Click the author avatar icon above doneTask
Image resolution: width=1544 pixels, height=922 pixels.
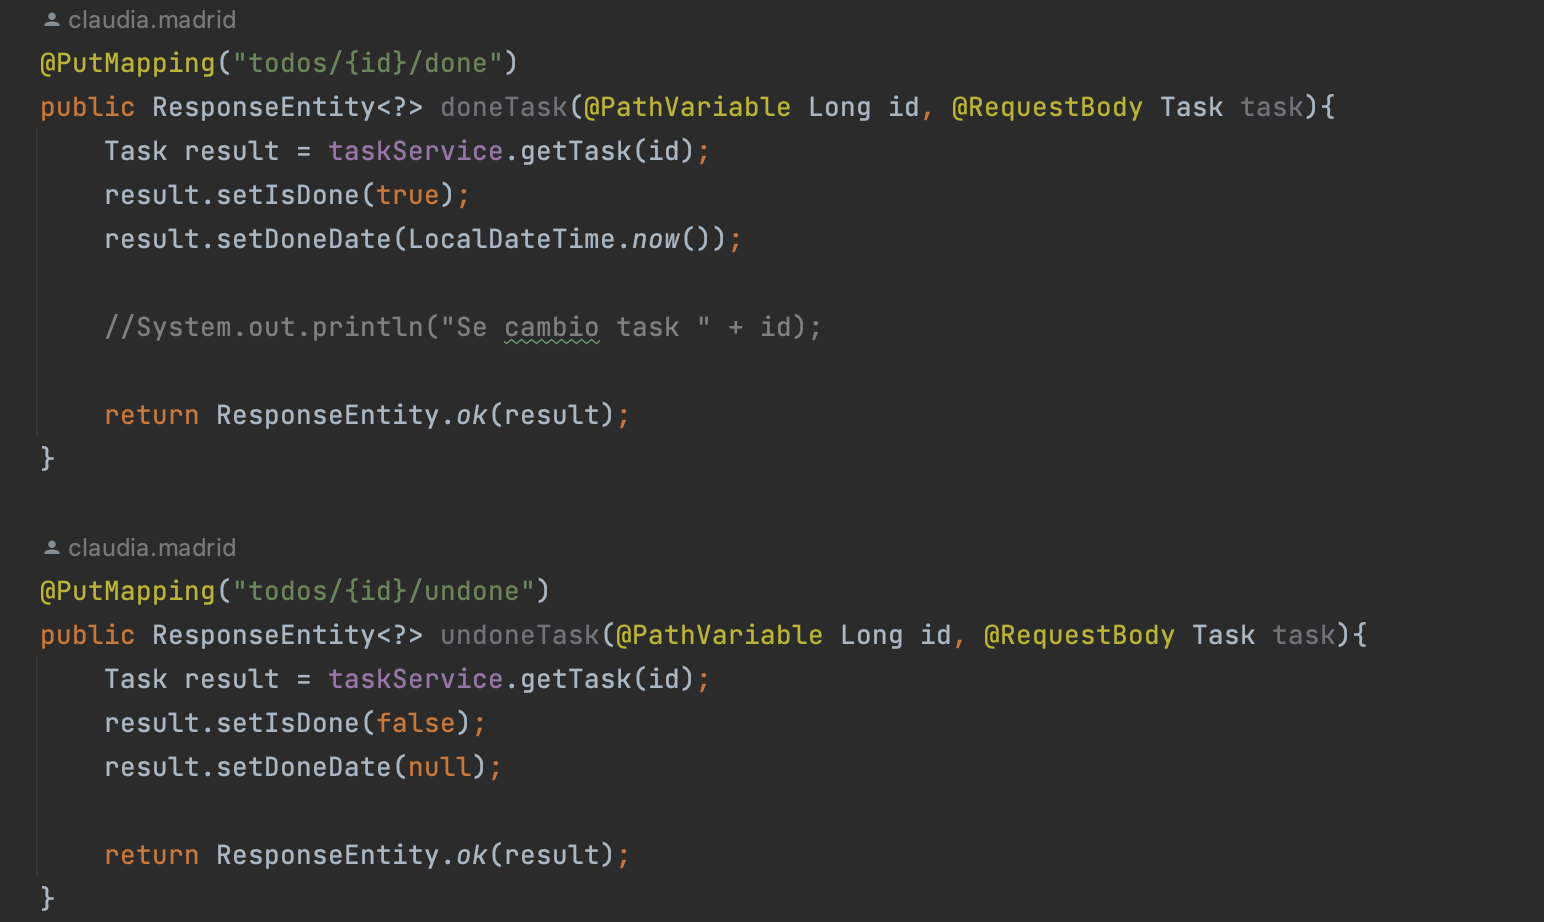click(50, 18)
